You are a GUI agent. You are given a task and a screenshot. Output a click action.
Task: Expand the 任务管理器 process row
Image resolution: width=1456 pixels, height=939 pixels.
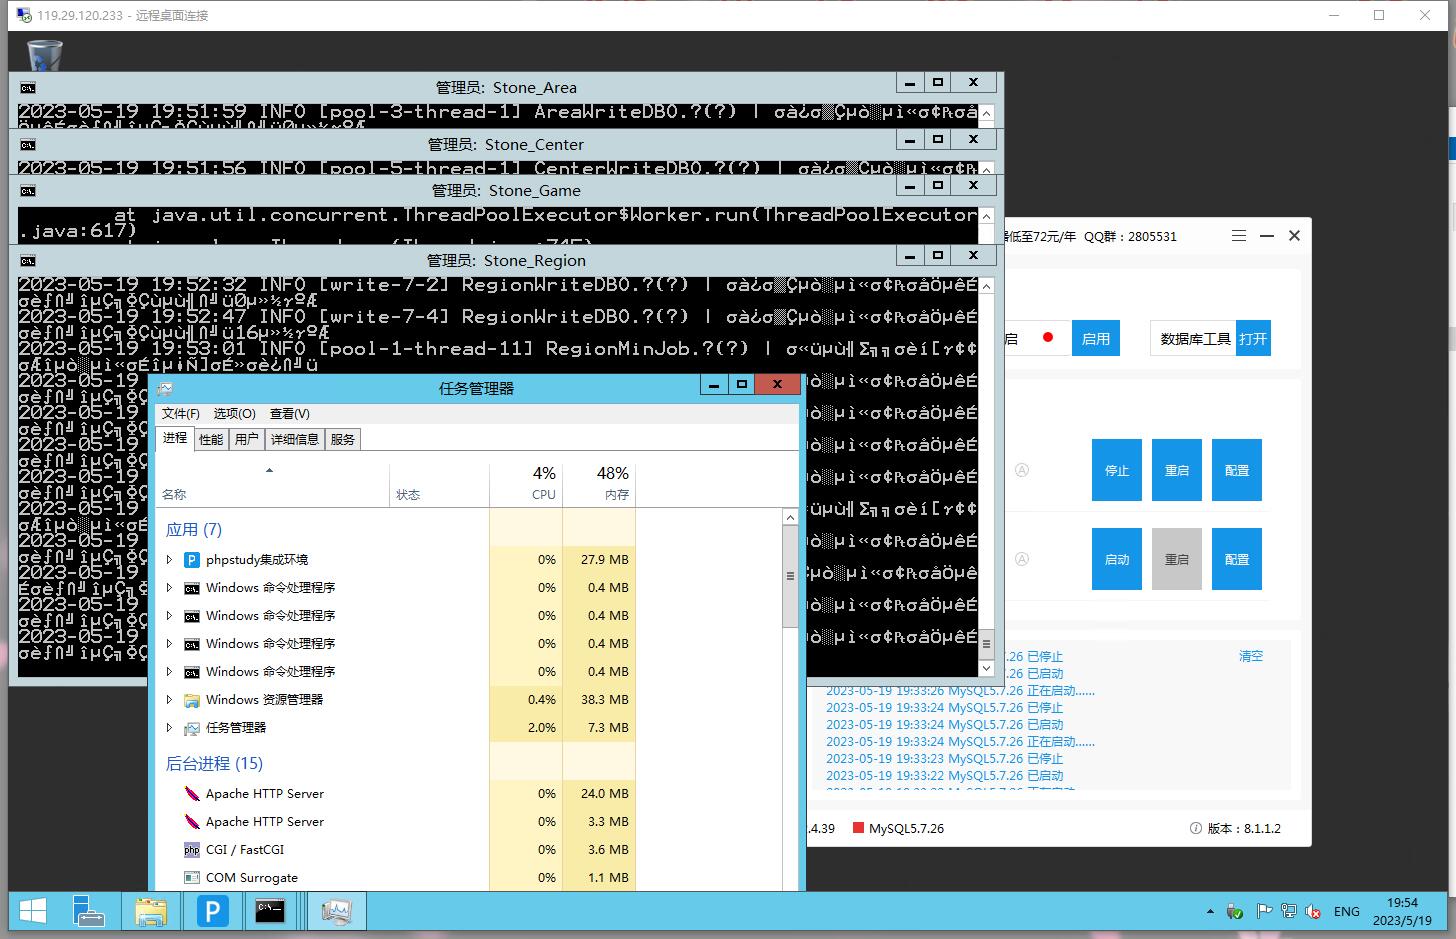(169, 728)
